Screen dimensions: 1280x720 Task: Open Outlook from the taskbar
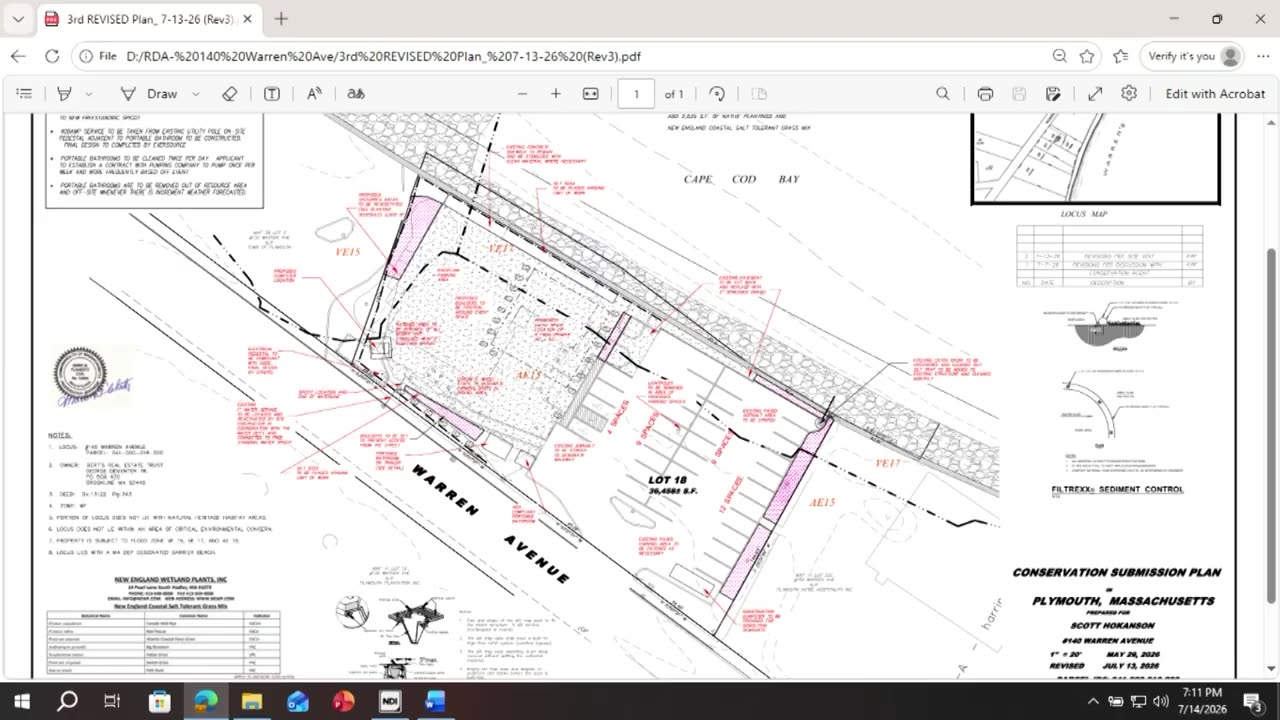tap(297, 701)
